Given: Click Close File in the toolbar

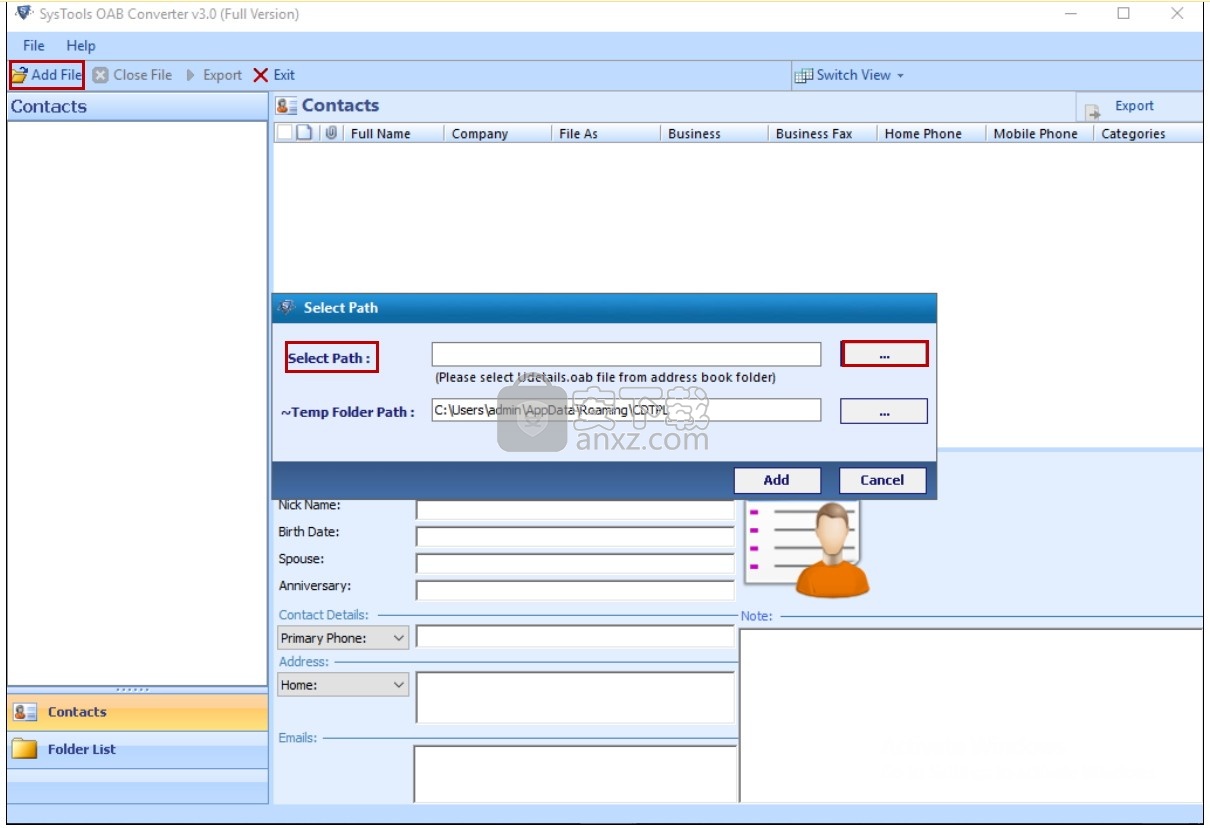Looking at the screenshot, I should click(132, 75).
